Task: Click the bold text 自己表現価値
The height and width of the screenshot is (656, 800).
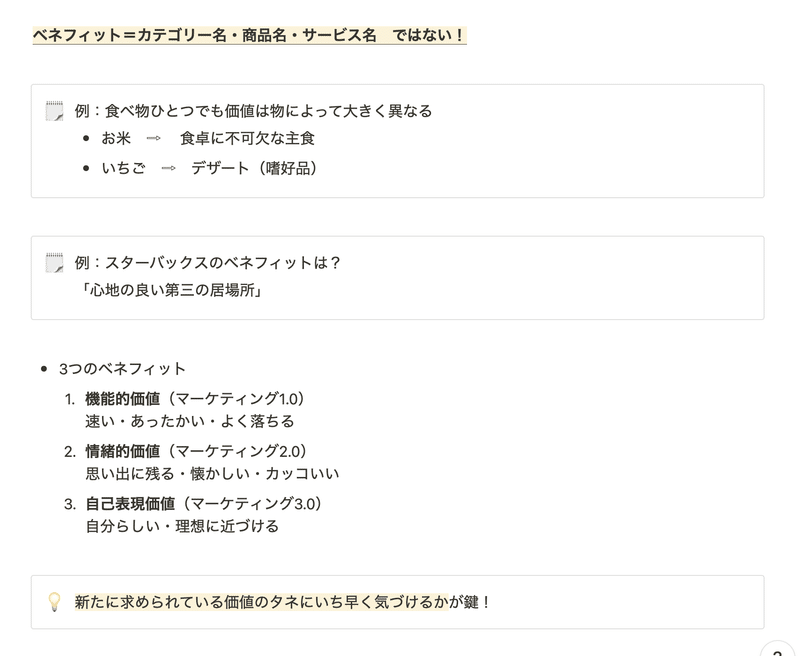Action: pos(130,503)
